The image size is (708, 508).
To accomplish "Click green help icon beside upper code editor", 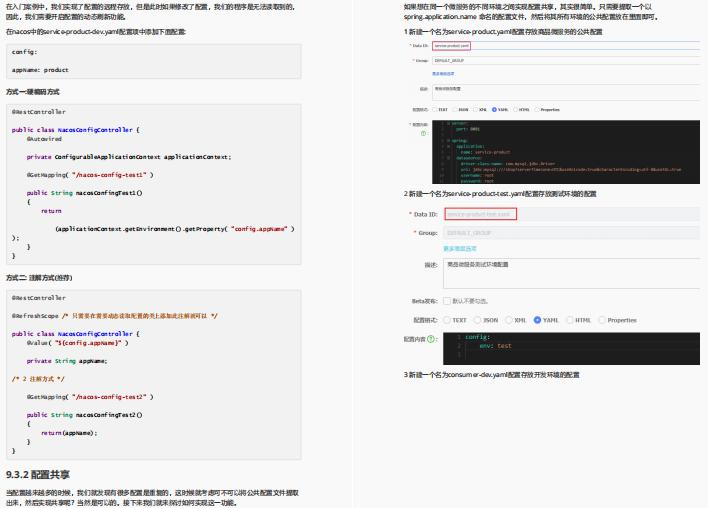I will coord(424,133).
